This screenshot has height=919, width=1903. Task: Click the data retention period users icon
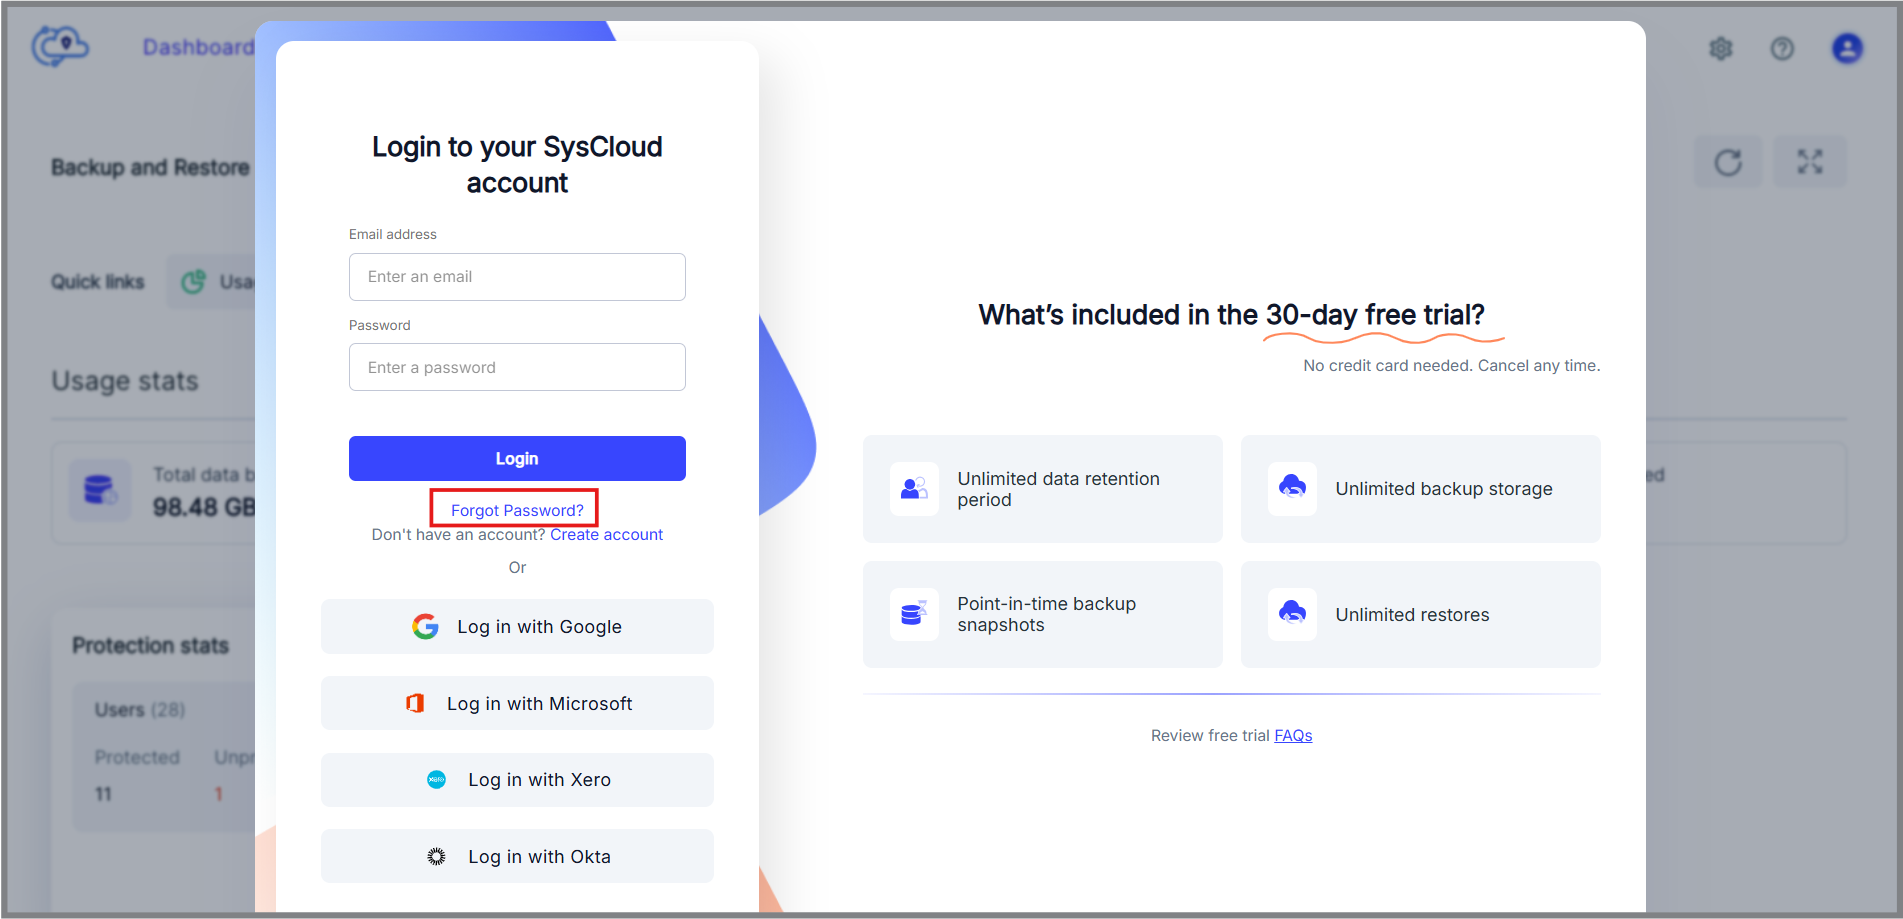pos(914,488)
